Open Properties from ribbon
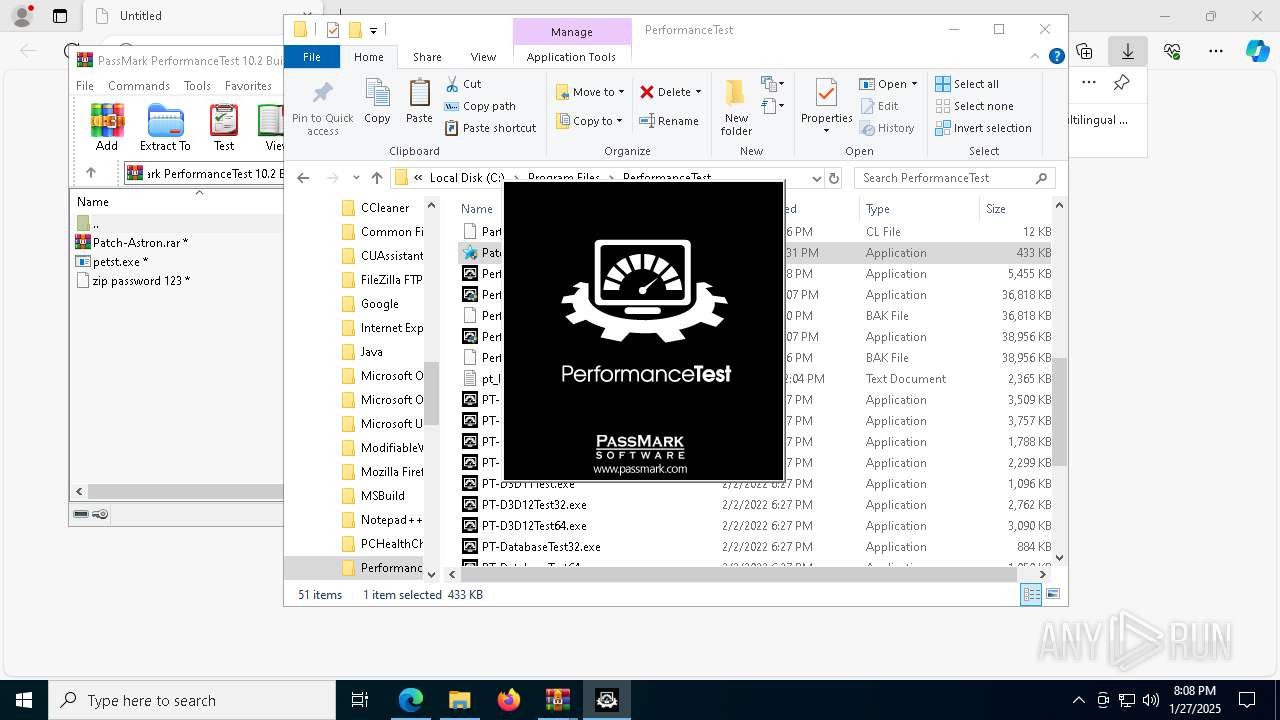 [x=826, y=106]
